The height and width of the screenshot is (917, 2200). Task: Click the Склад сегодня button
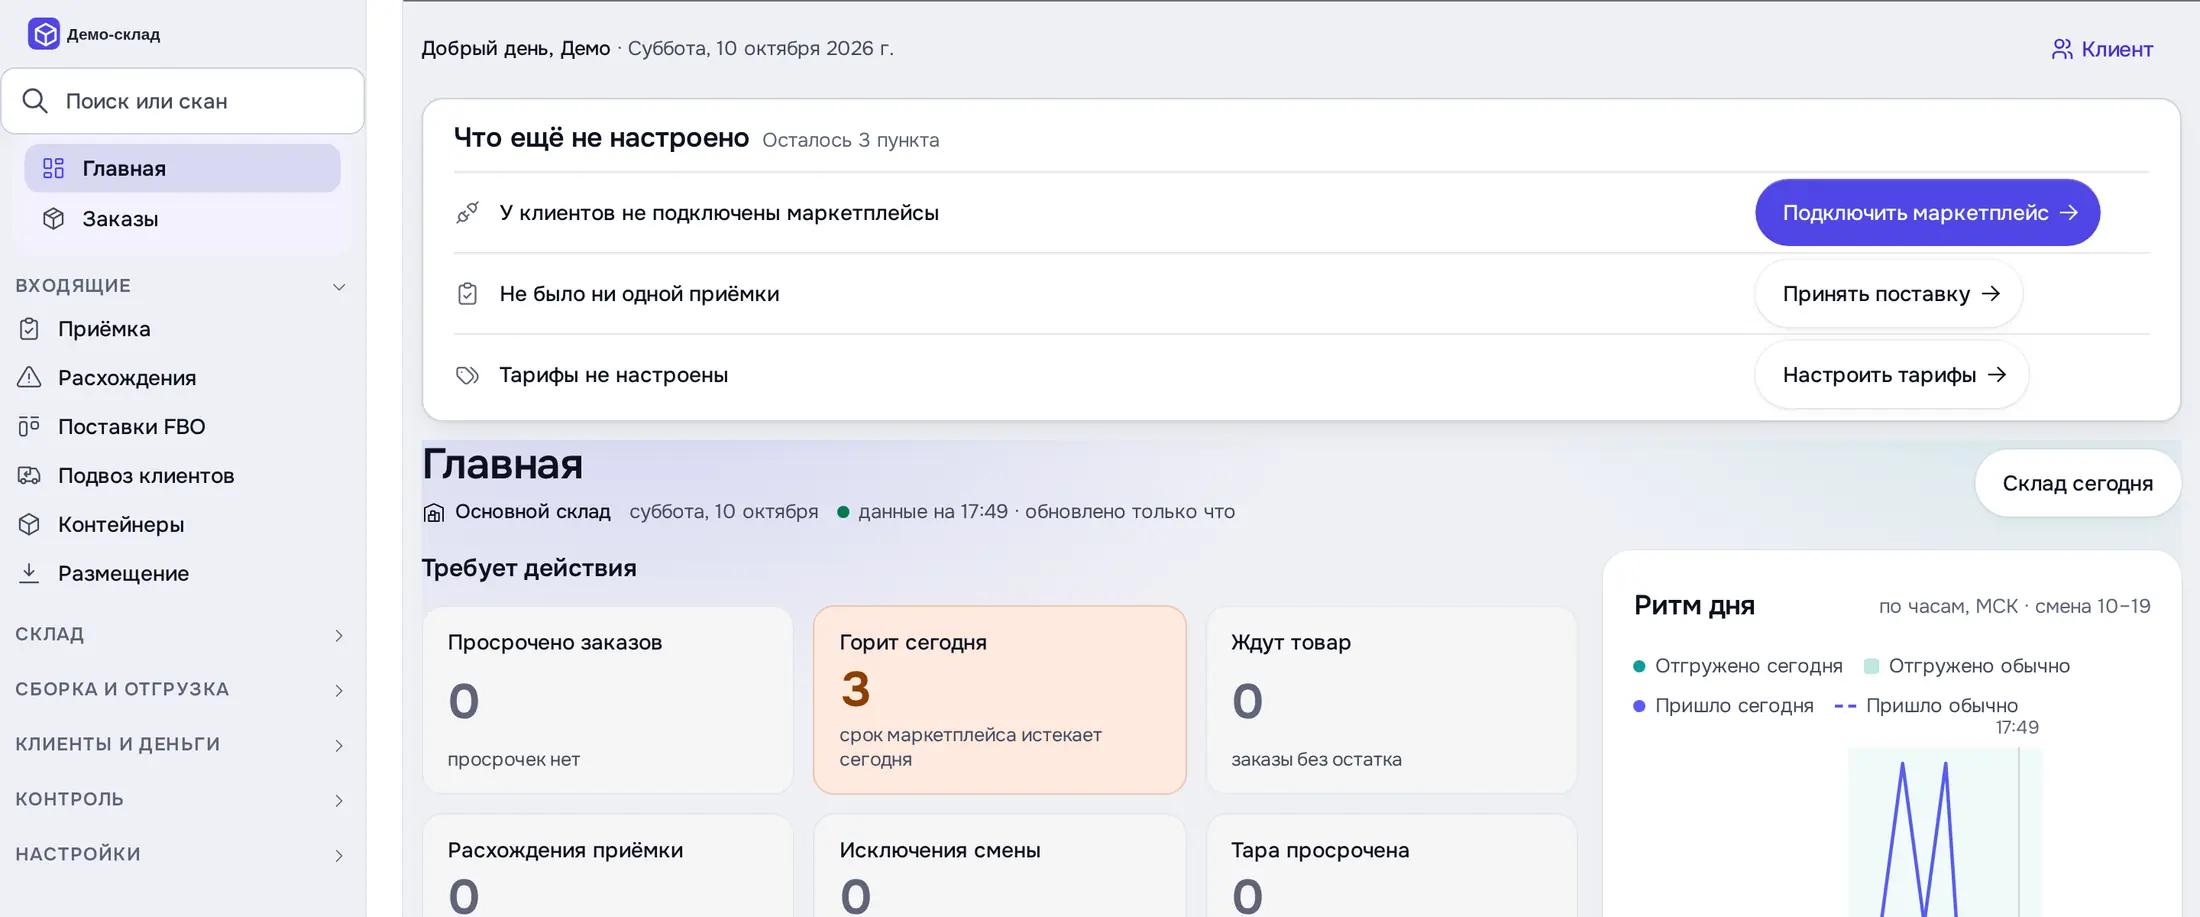tap(2077, 484)
